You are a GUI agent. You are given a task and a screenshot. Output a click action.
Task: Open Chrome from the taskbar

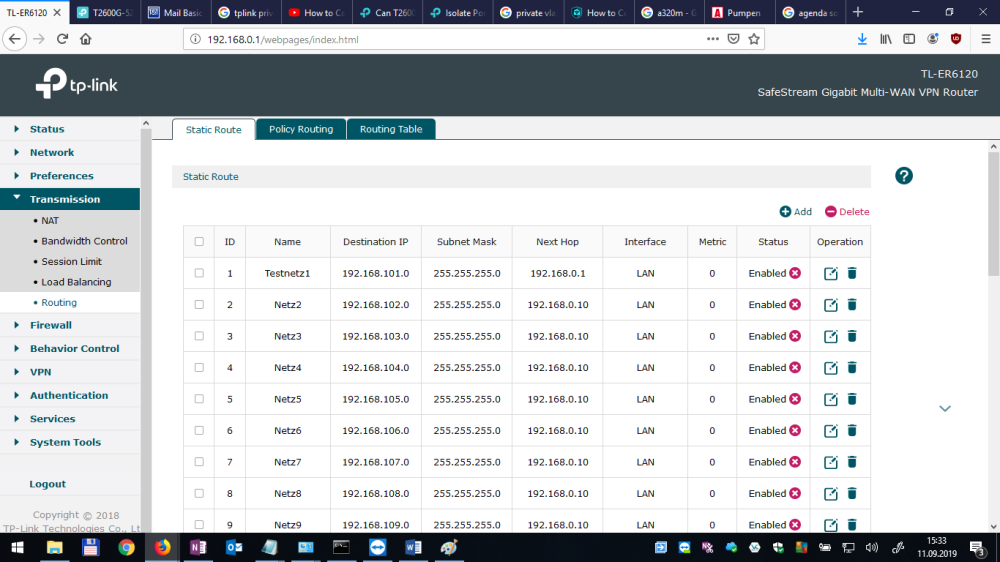click(x=126, y=547)
